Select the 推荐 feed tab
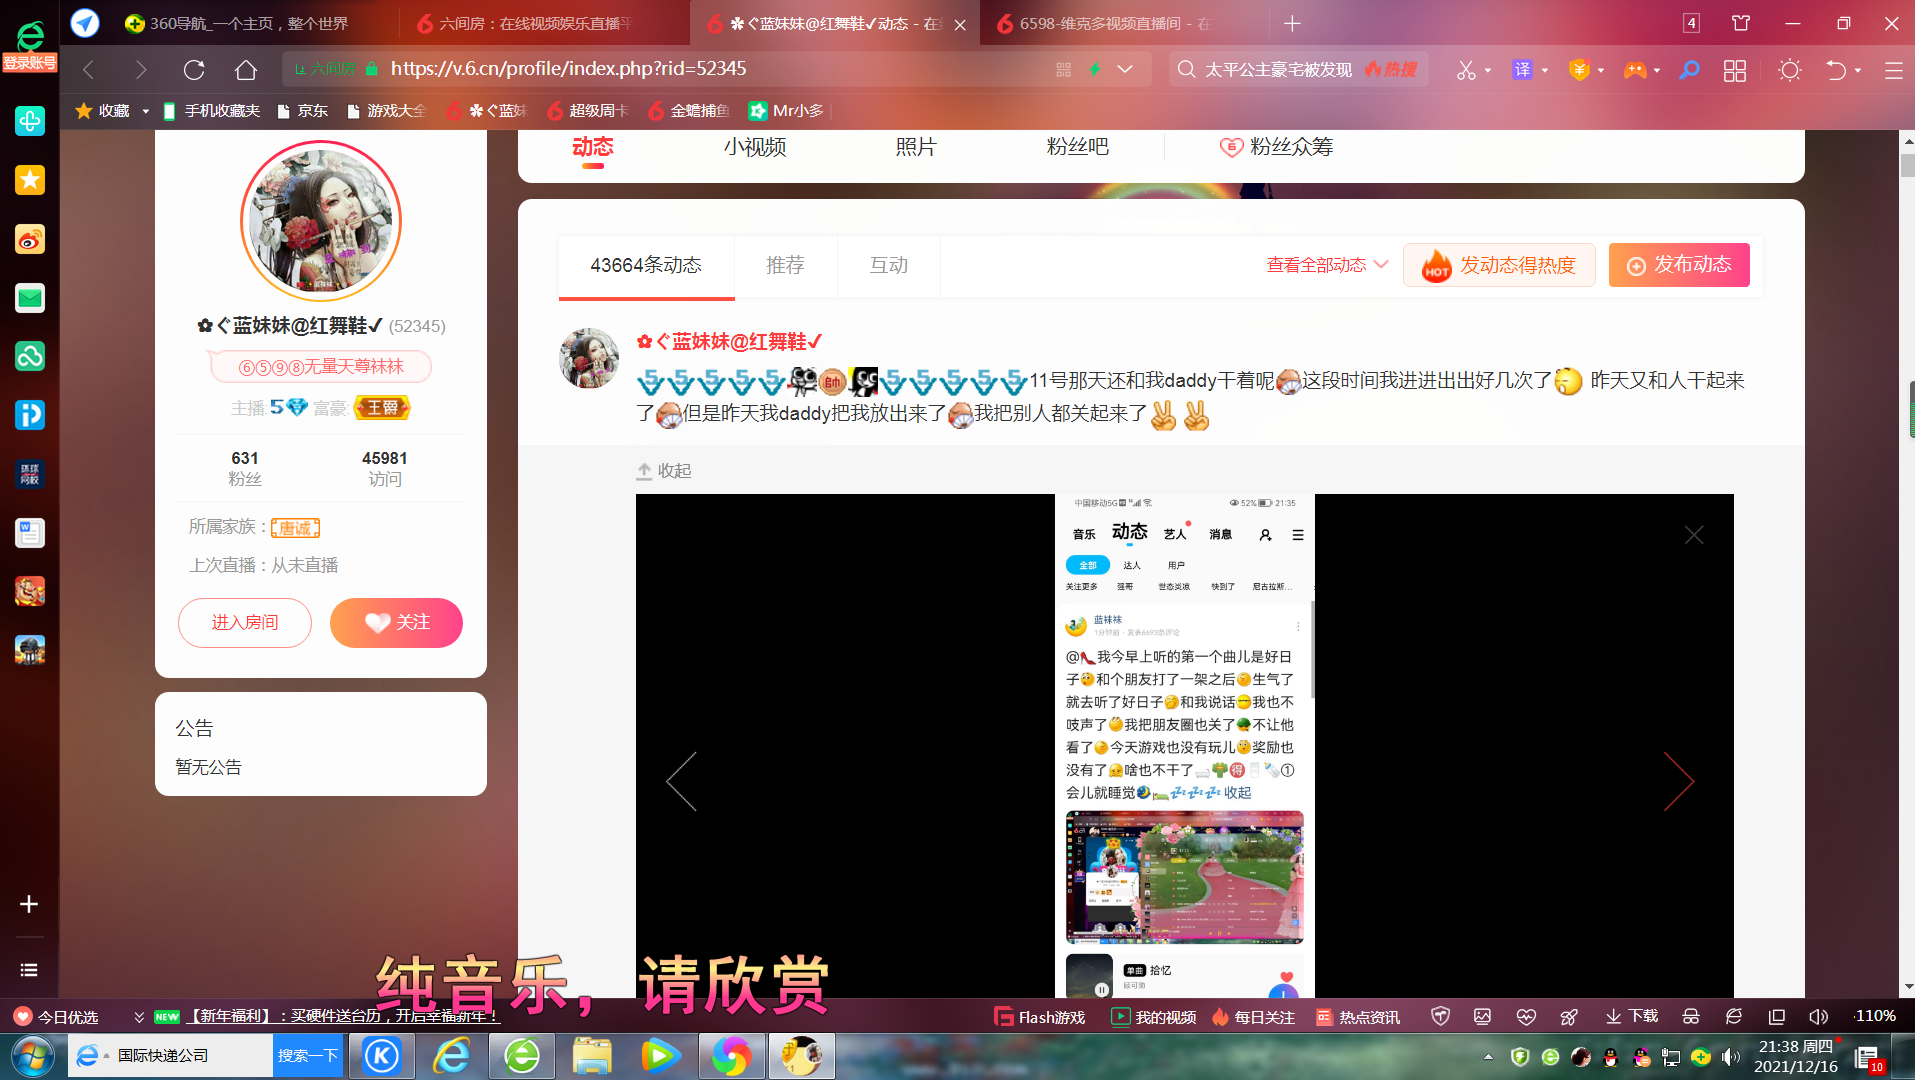The height and width of the screenshot is (1080, 1915). click(x=785, y=265)
